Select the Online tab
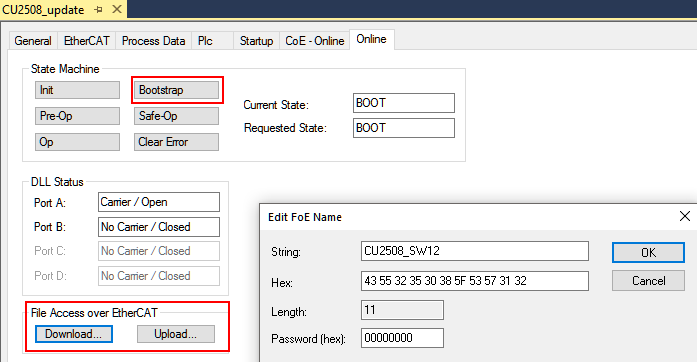Image resolution: width=697 pixels, height=362 pixels. pos(372,39)
